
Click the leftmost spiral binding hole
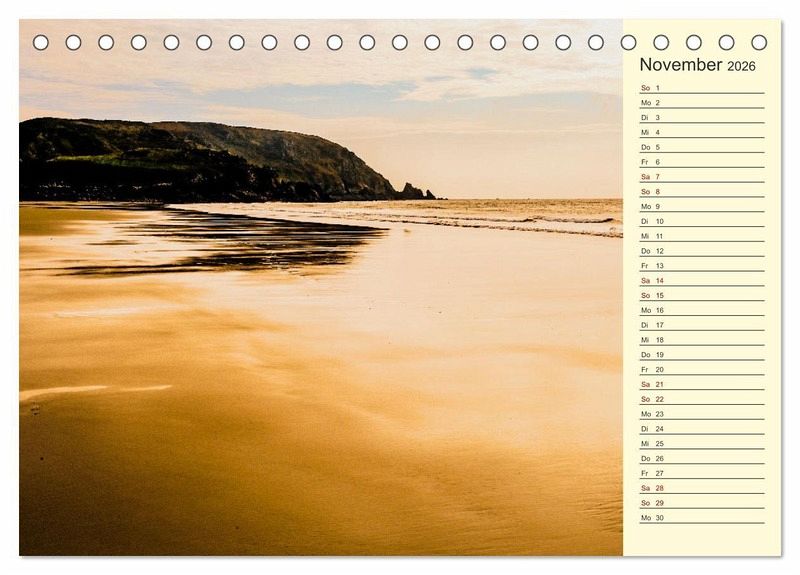tap(41, 42)
